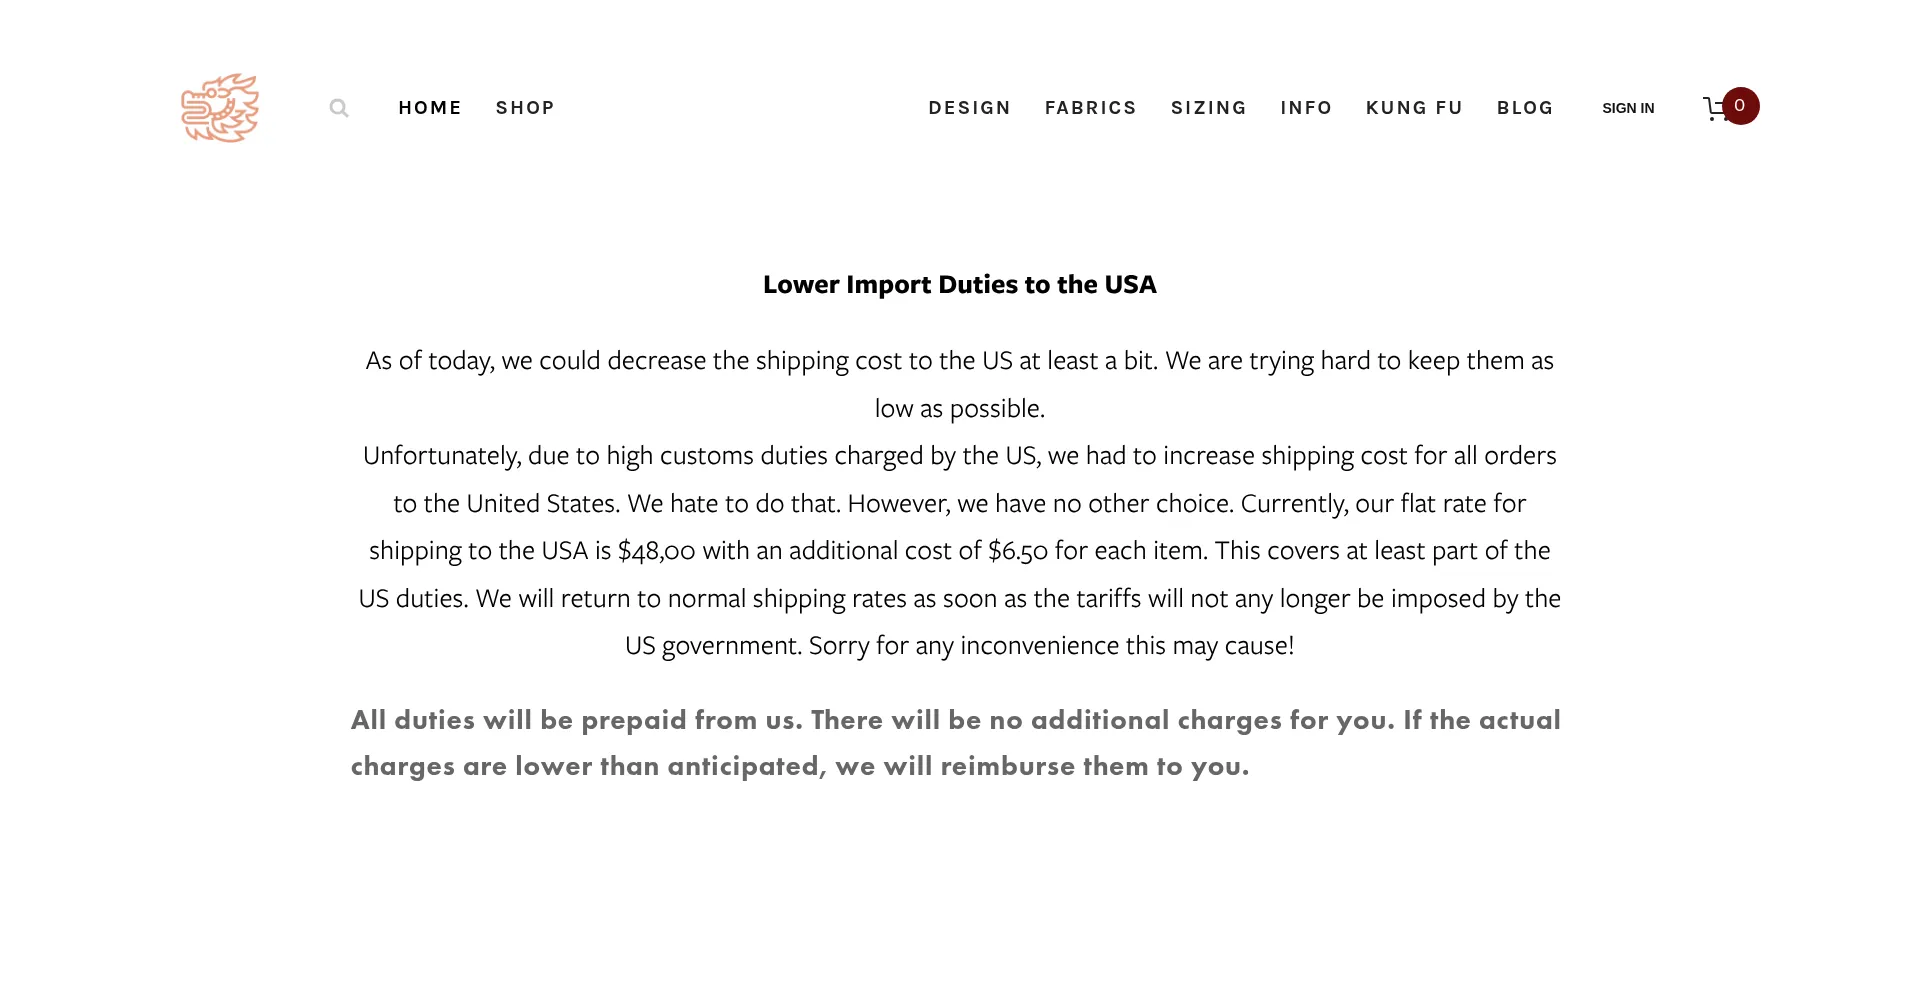This screenshot has height=993, width=1920.
Task: Click the "Lower Import Duties to the USA" heading
Action: [960, 285]
